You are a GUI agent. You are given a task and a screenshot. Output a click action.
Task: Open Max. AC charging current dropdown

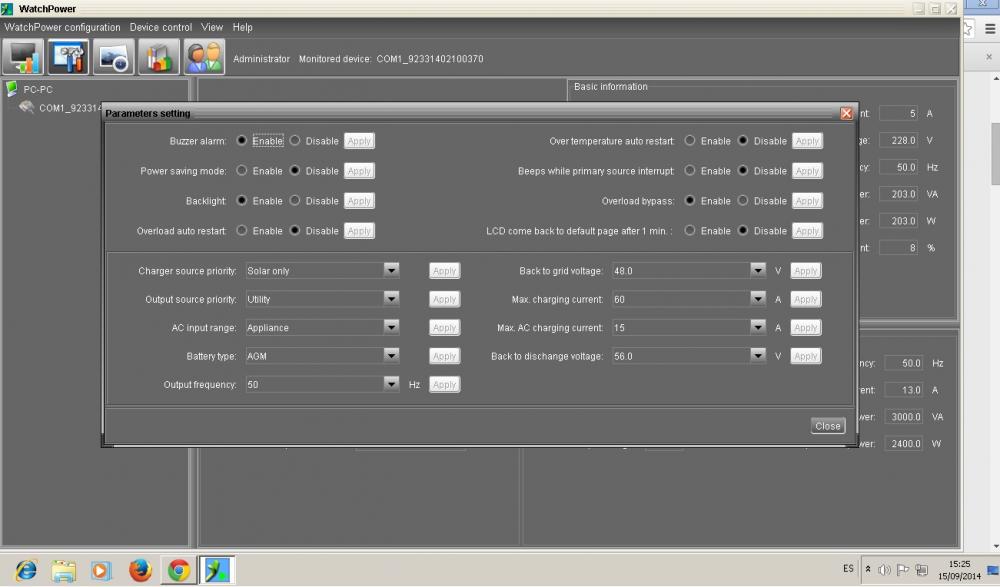point(757,327)
